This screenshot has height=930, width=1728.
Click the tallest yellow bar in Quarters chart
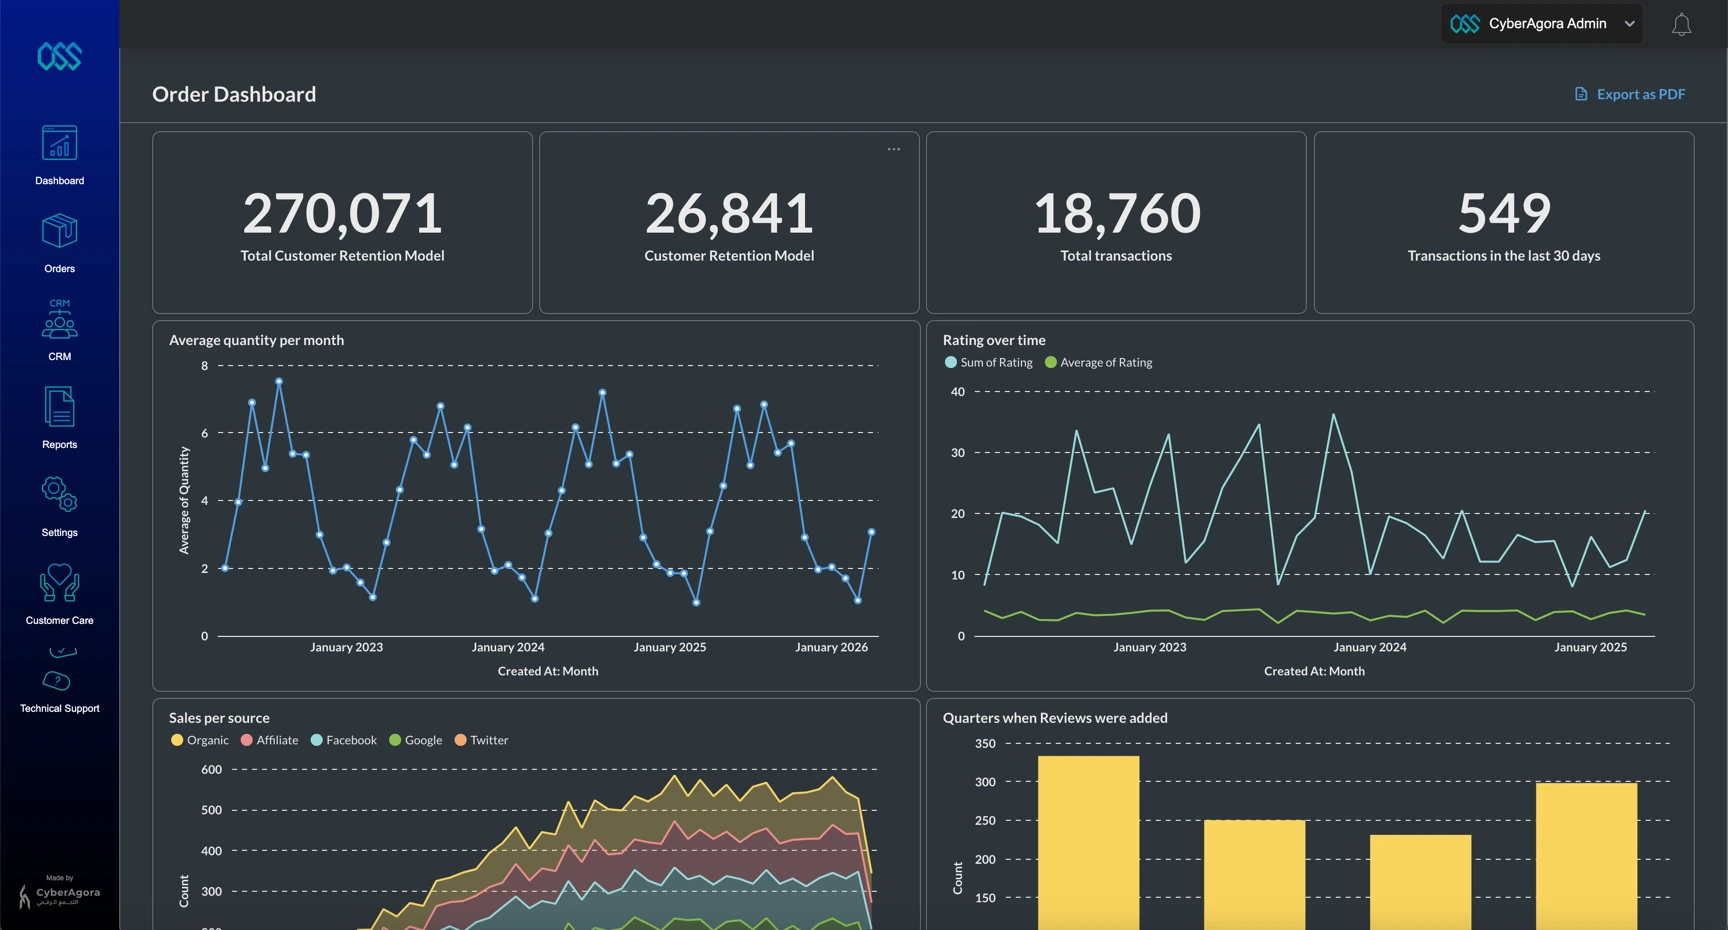coord(1088,843)
